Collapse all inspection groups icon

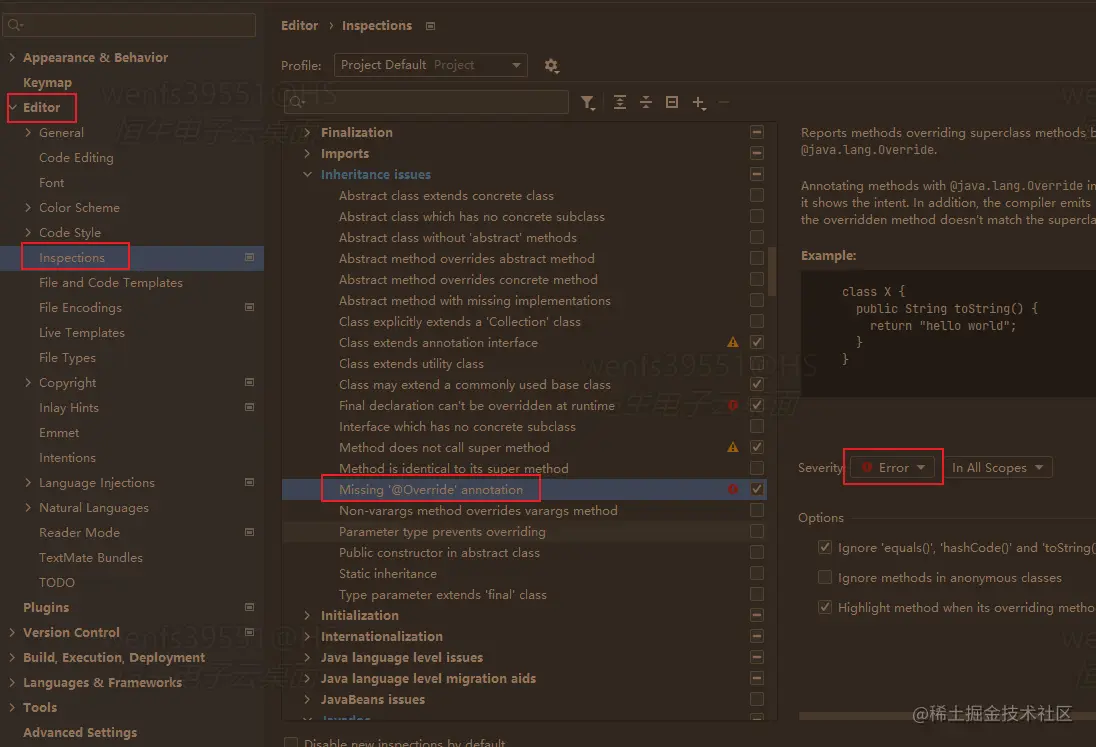(646, 103)
